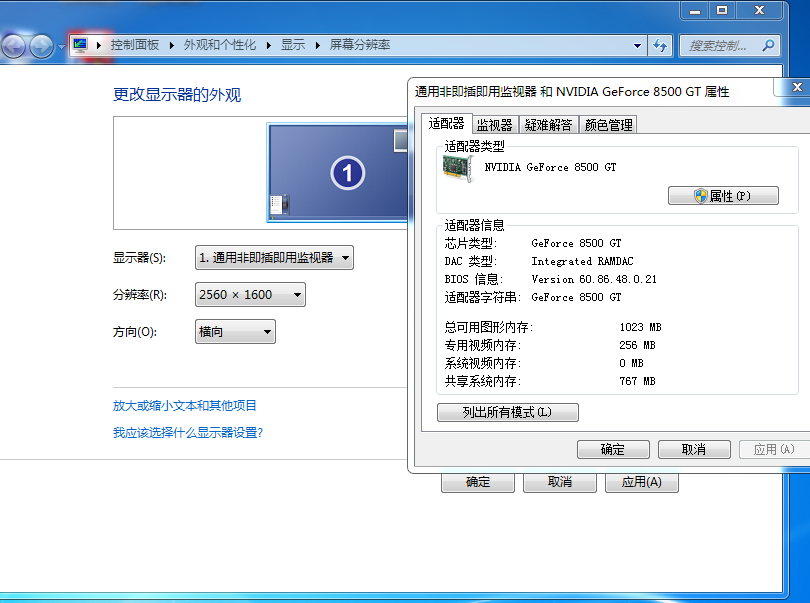Click the 属性(P) button with shield
810x603 pixels.
pyautogui.click(x=723, y=196)
